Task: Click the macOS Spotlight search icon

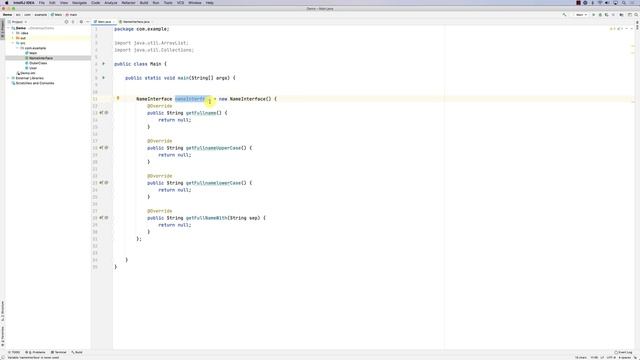Action: click(x=624, y=3)
